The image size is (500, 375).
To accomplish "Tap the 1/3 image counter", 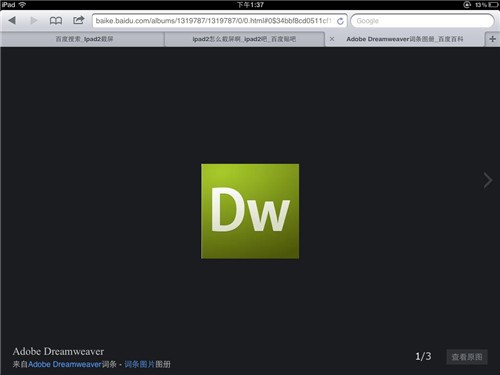I will pos(423,356).
